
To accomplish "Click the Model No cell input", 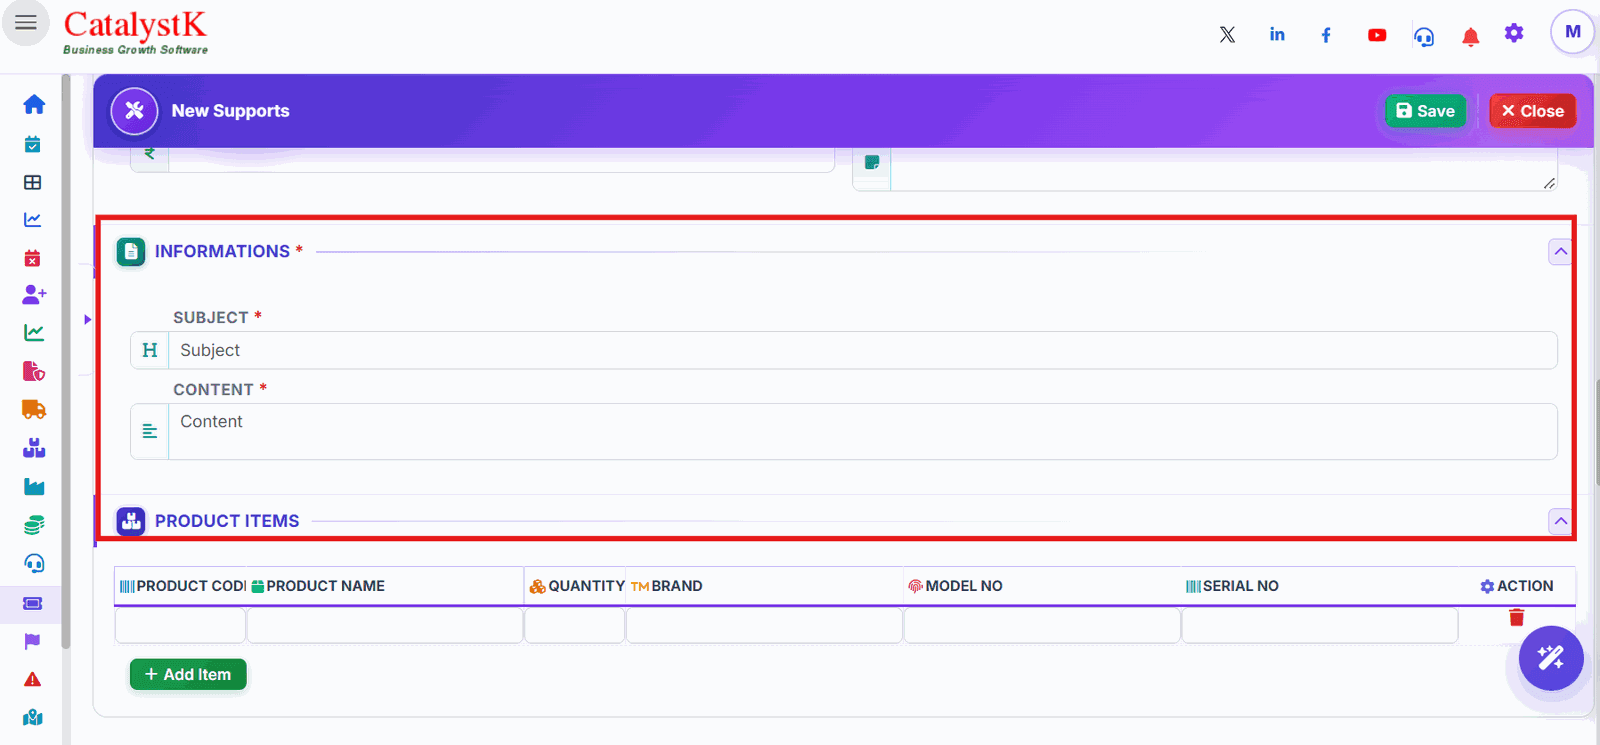I will 1042,626.
